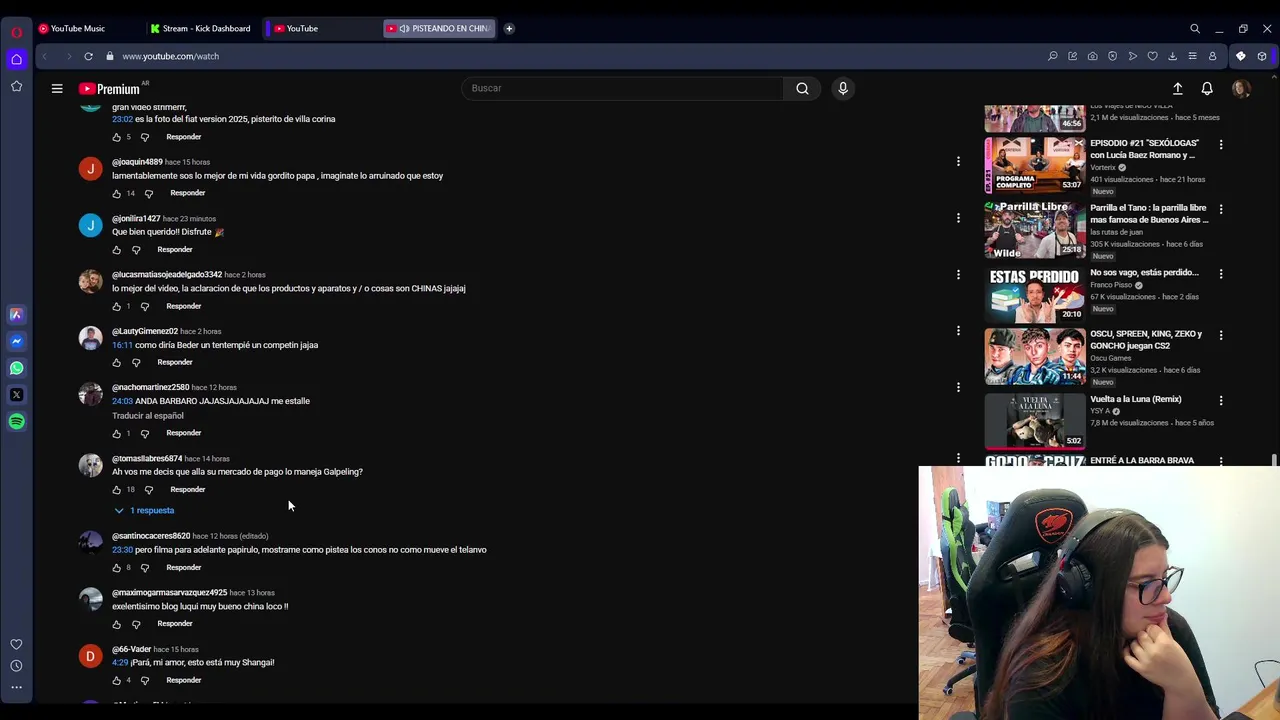Reply to the @joaquin4889 comment
Image resolution: width=1280 pixels, height=720 pixels.
188,193
